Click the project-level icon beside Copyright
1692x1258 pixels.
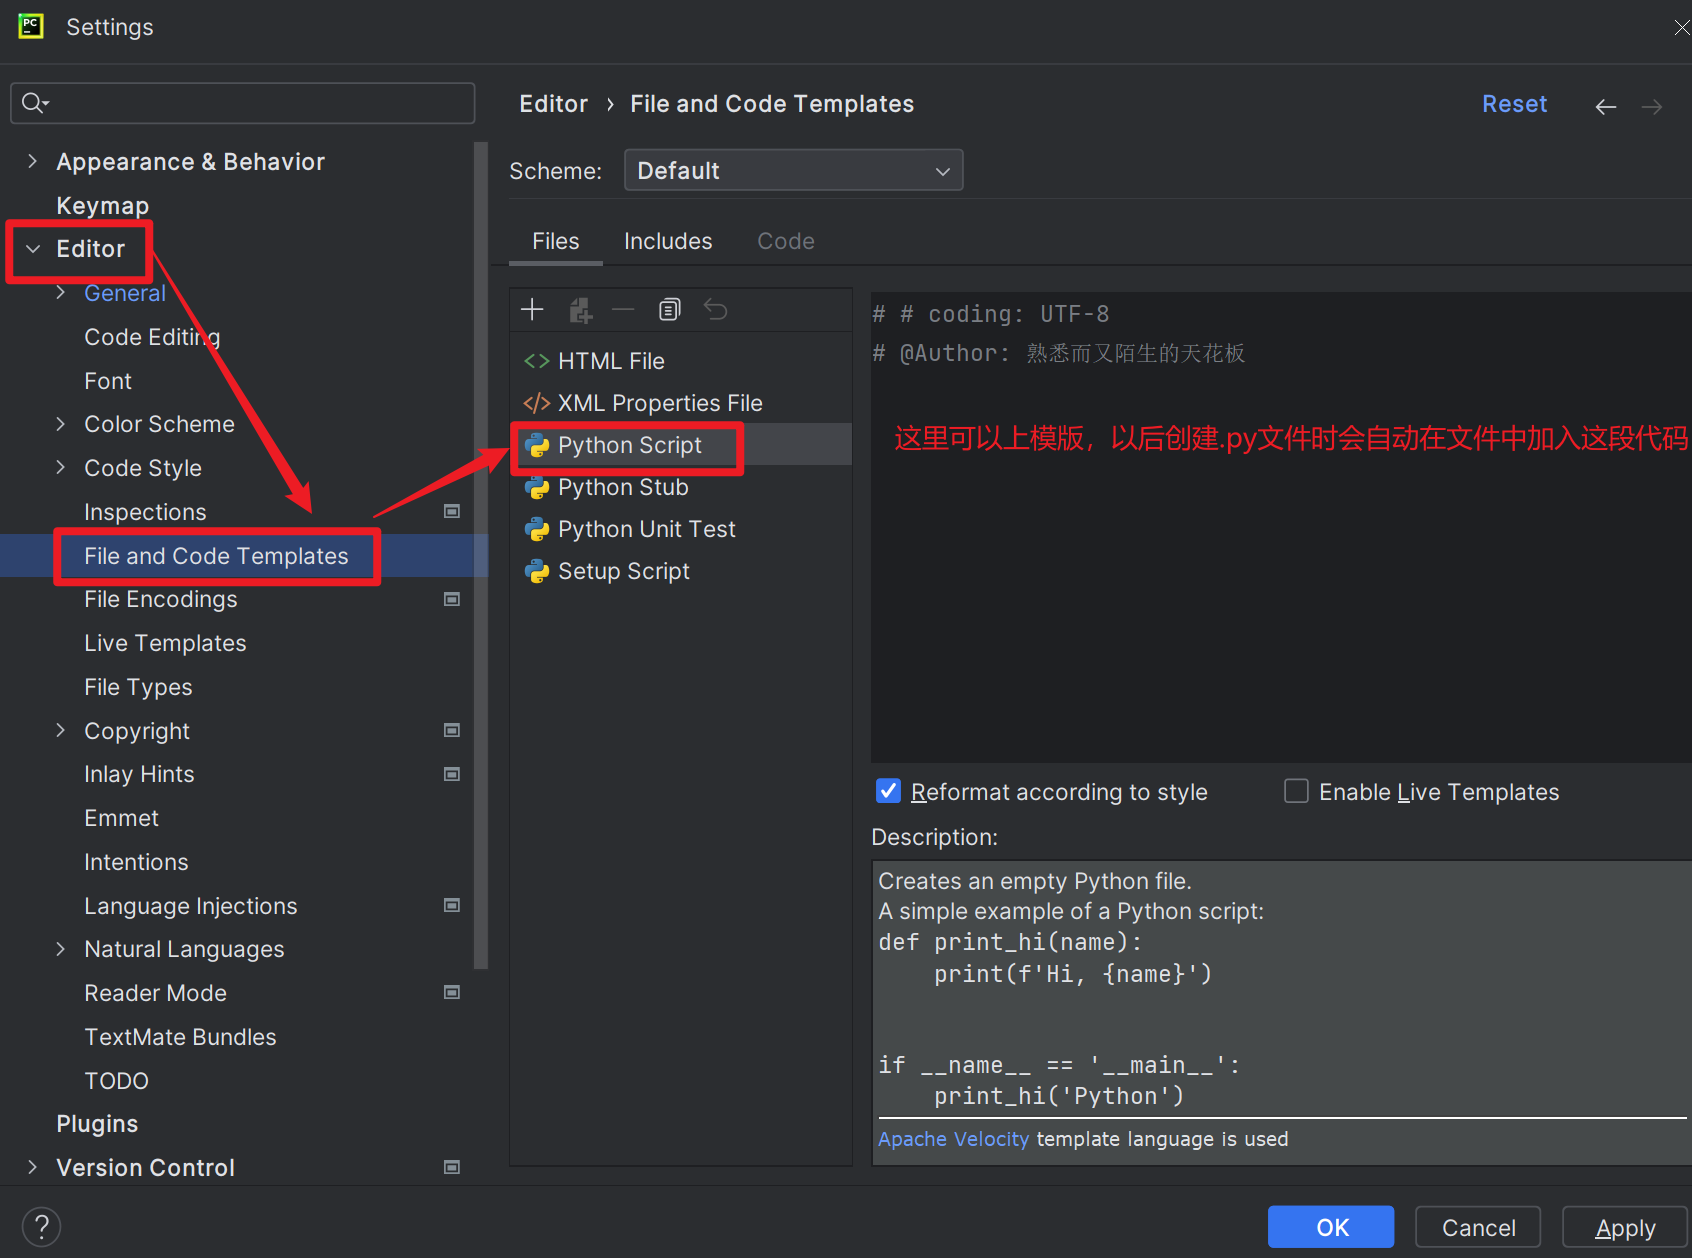pyautogui.click(x=452, y=730)
